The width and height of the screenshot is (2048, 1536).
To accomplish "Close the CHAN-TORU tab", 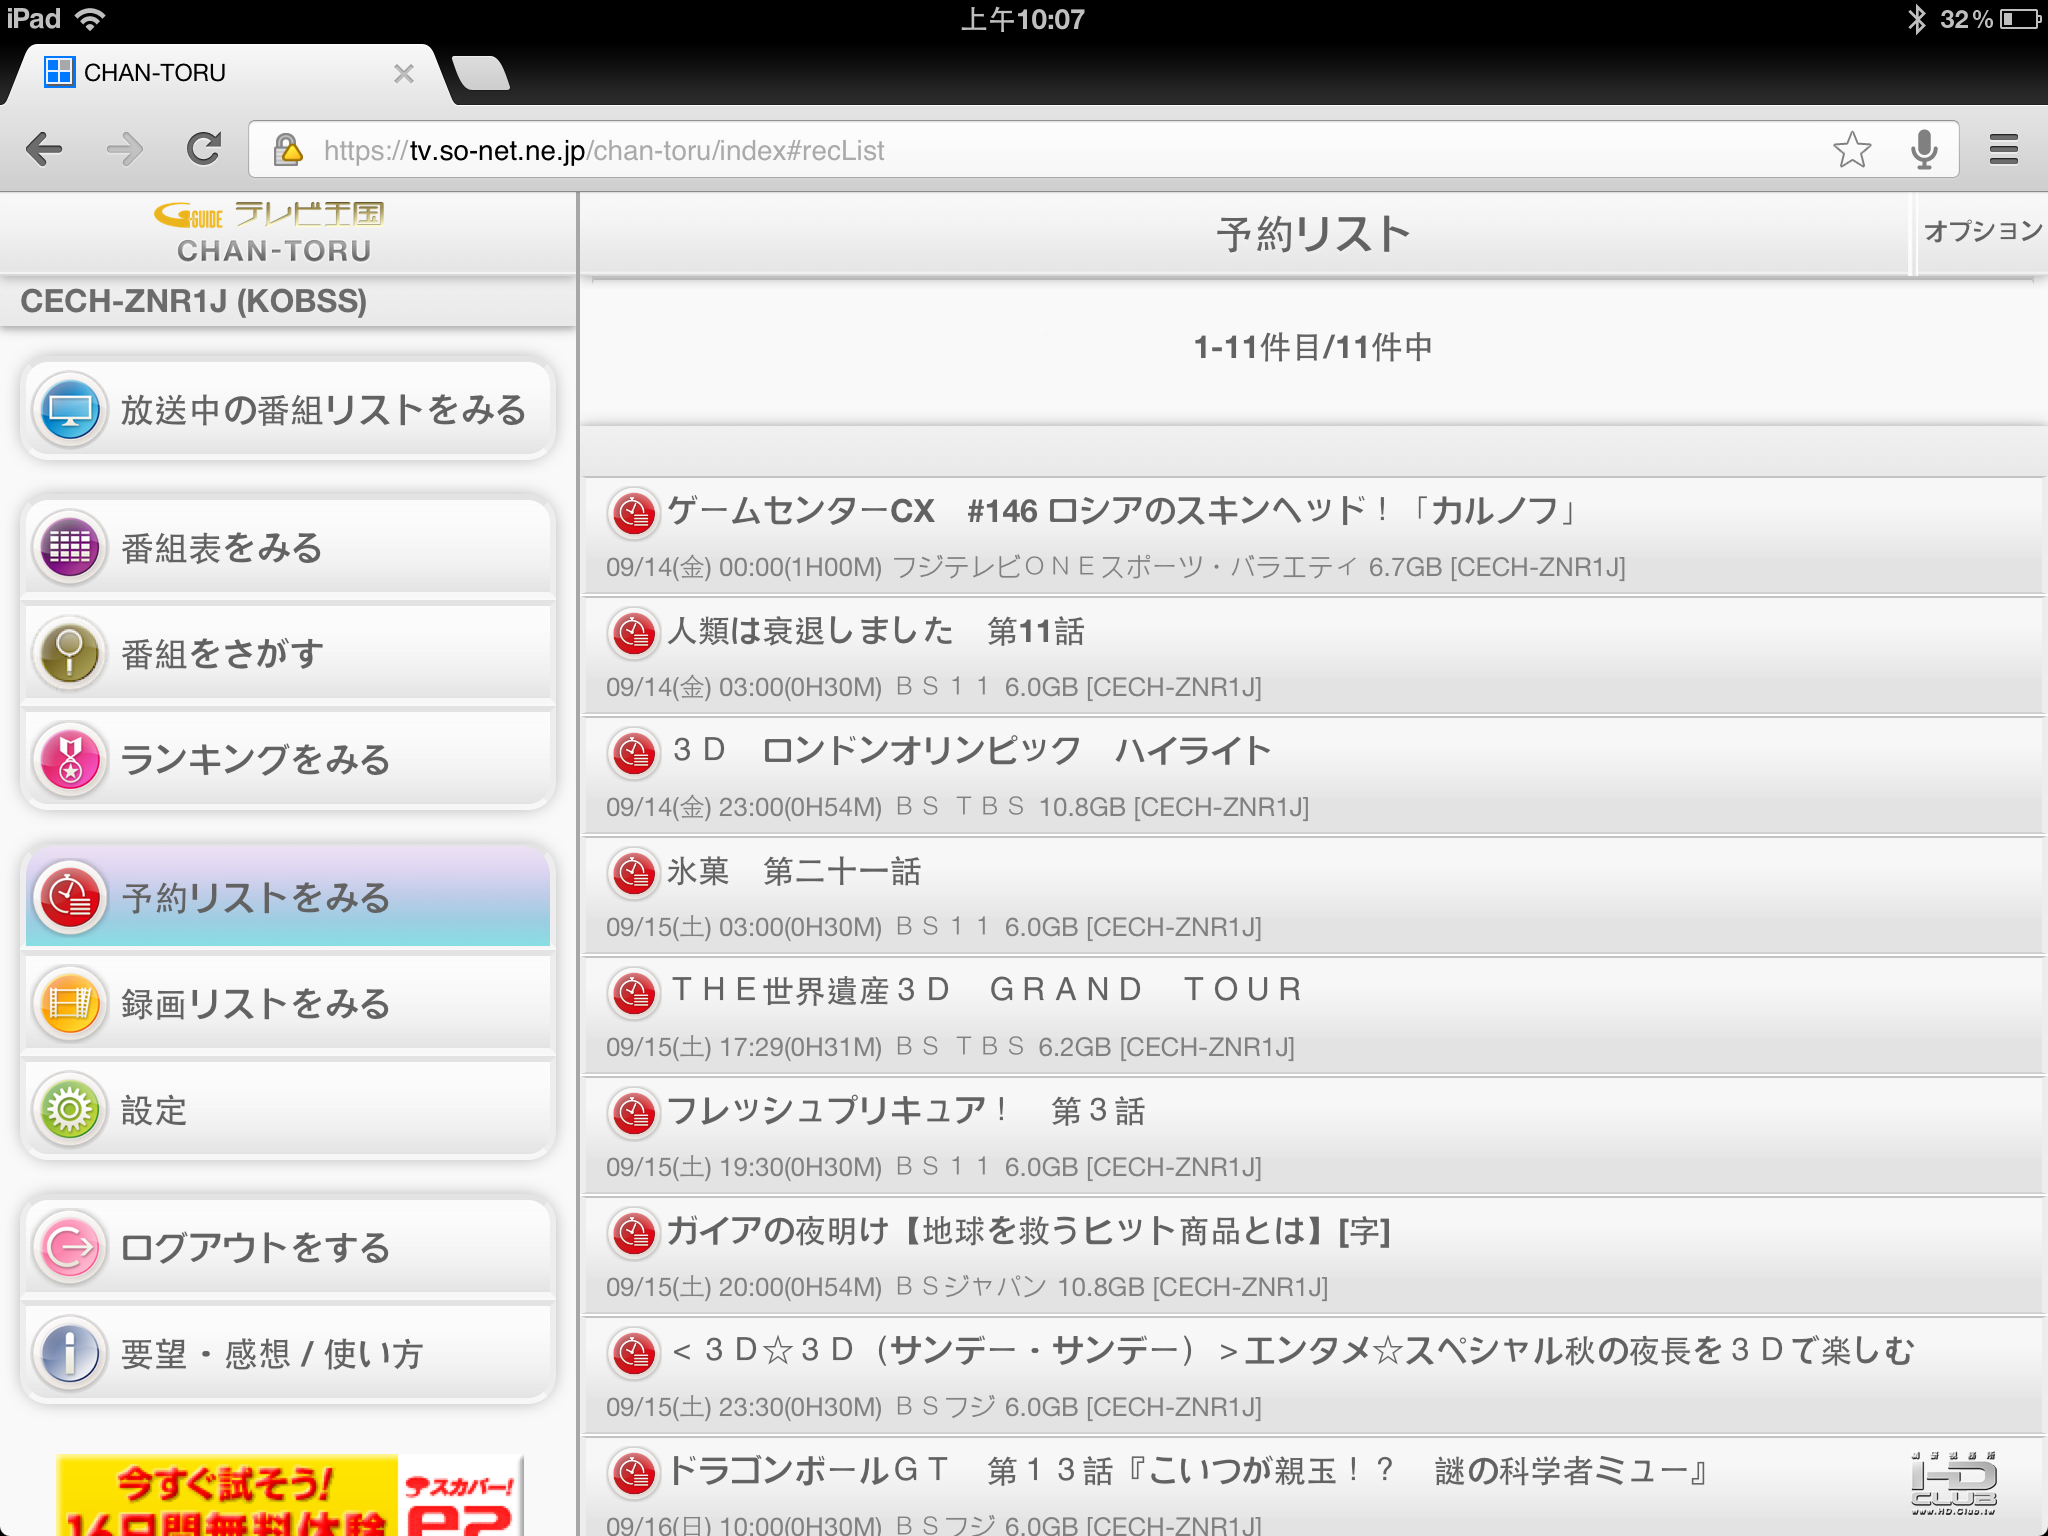I will coord(404,74).
